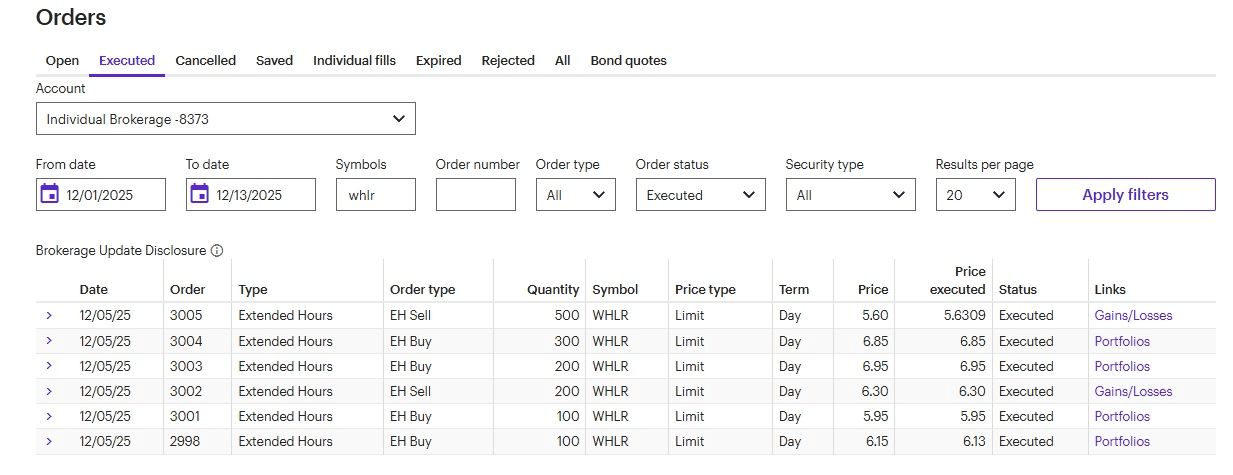Expand order 3004 row details
Viewport: 1233px width, 475px height.
tap(49, 341)
